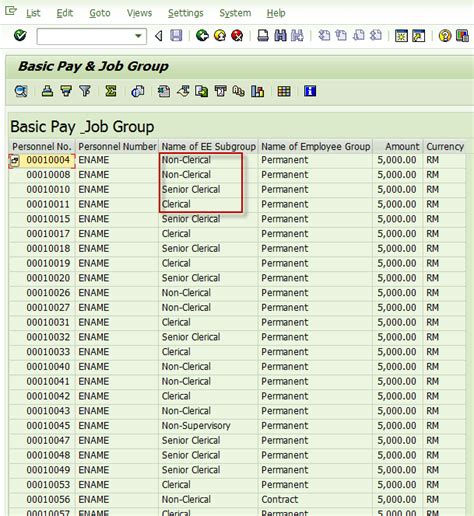Viewport: 474px width, 516px height.
Task: Click the Print icon in standard toolbar
Action: click(263, 35)
